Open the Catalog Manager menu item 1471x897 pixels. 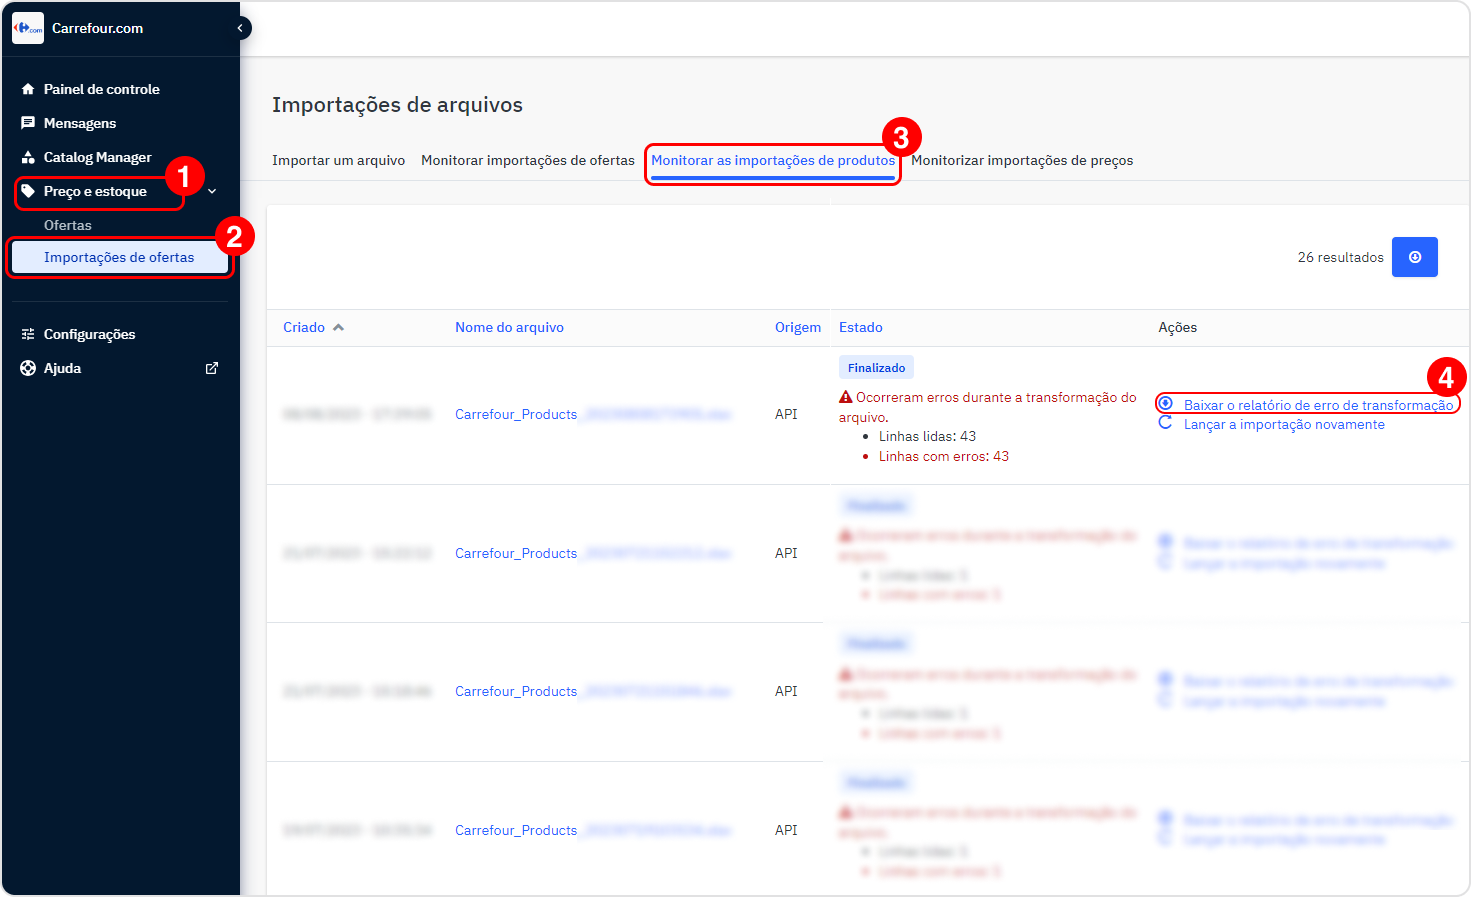point(98,157)
